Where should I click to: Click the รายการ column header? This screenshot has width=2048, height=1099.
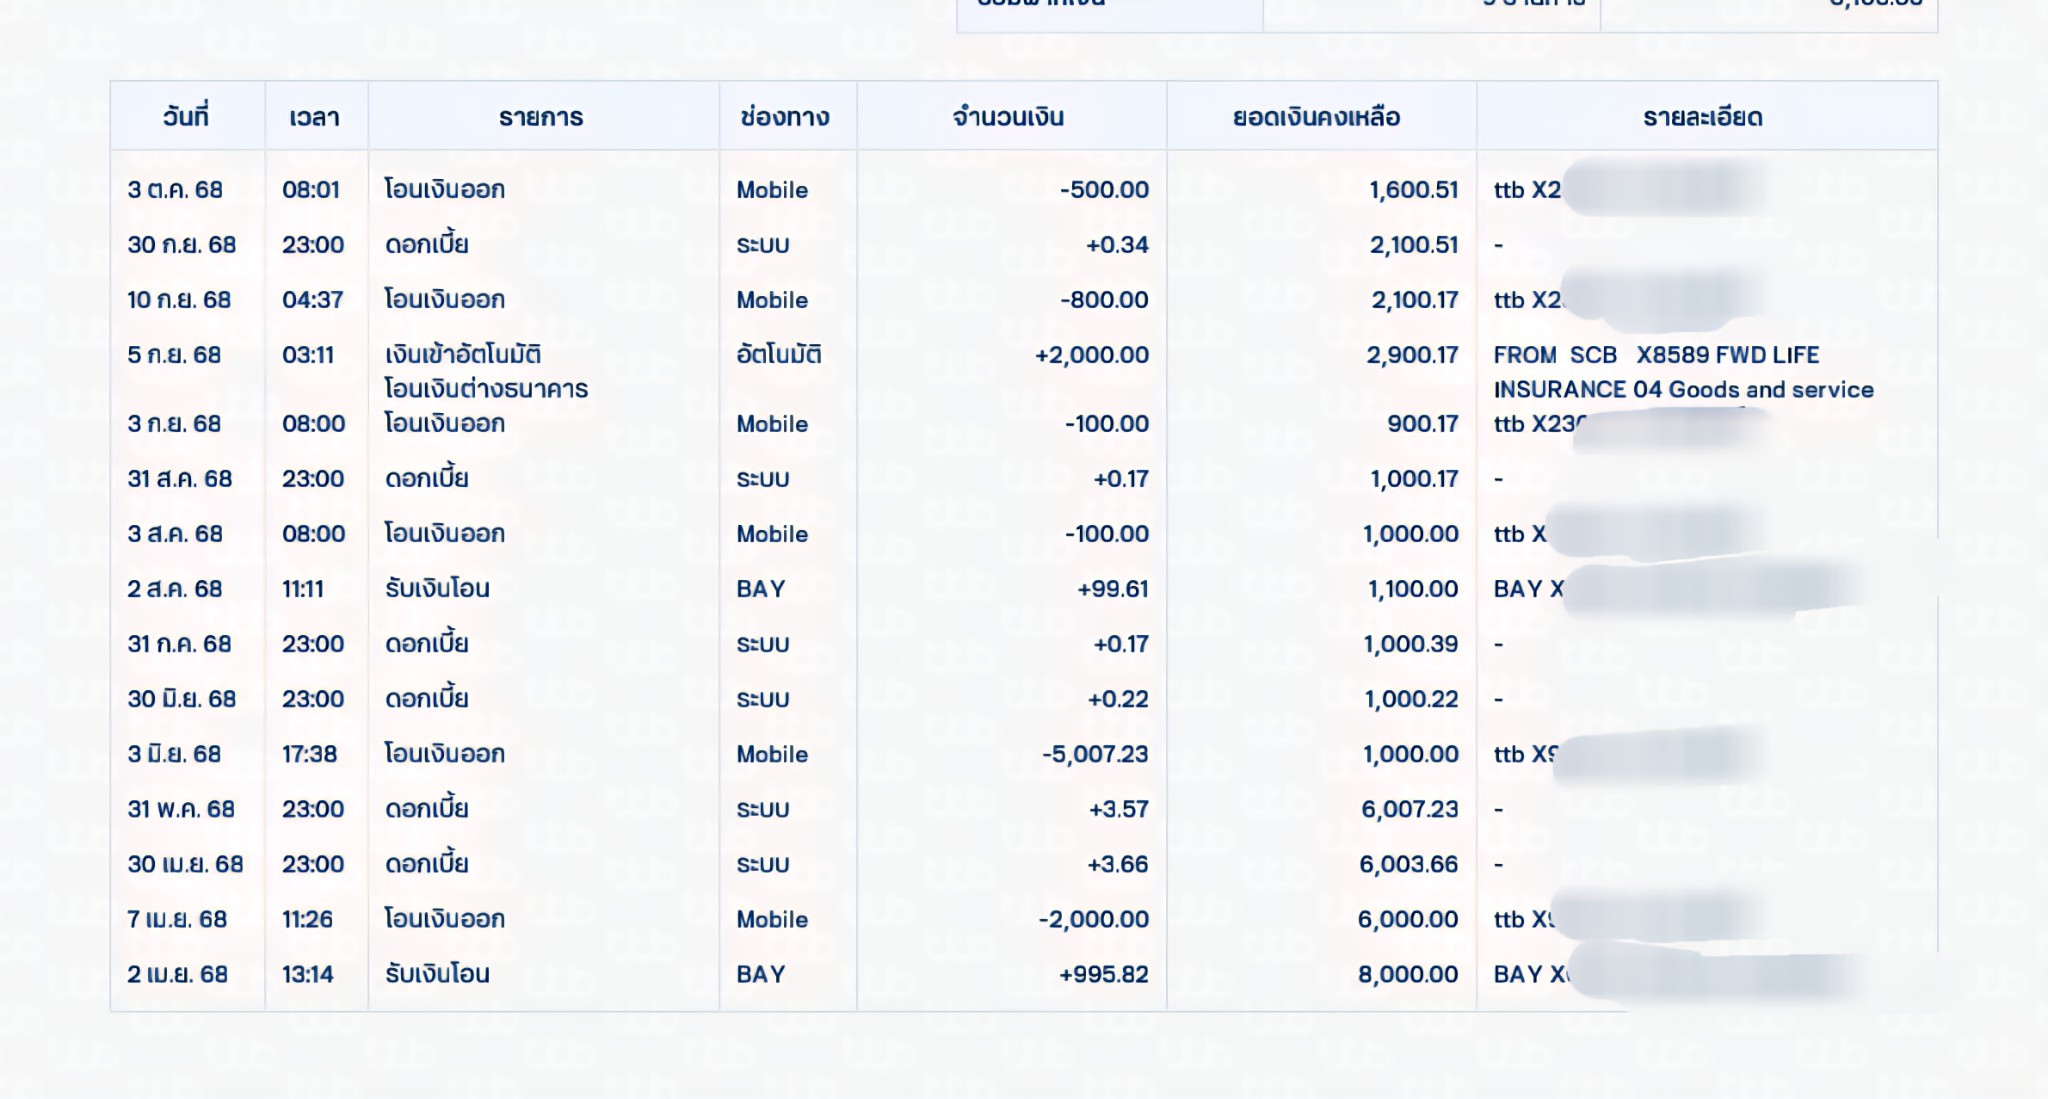[541, 117]
